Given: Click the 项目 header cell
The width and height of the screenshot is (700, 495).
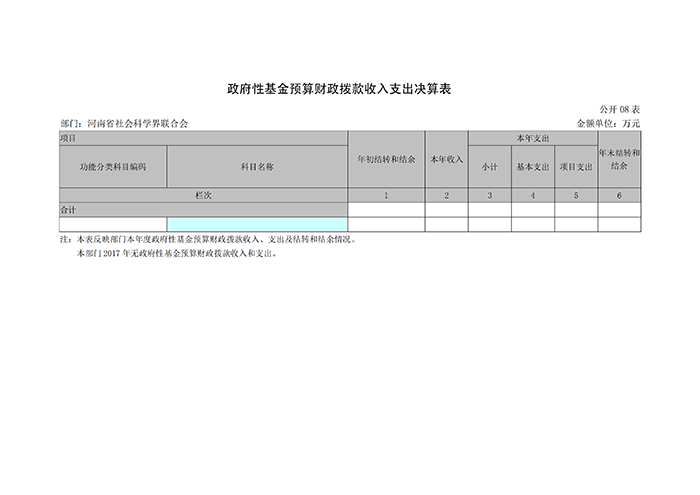Looking at the screenshot, I should click(x=204, y=138).
